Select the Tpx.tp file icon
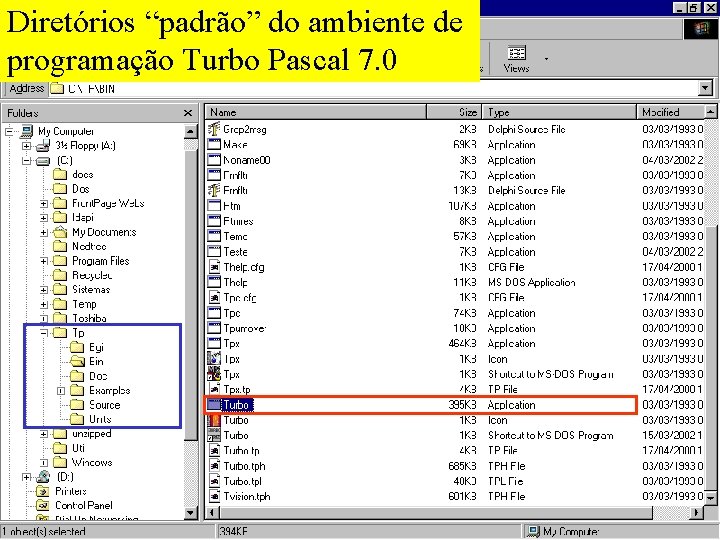The image size is (720, 540). coord(214,389)
